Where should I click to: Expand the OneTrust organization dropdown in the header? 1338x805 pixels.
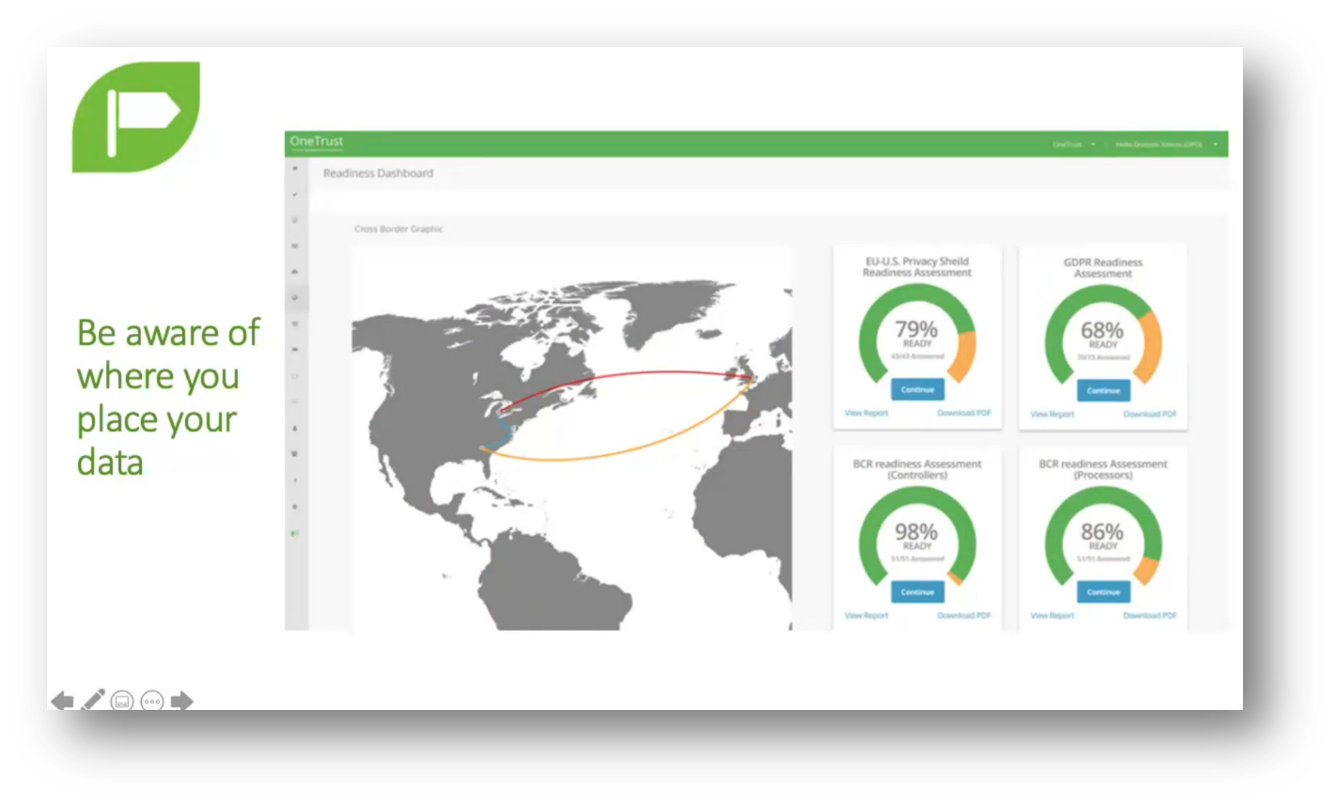(1074, 144)
